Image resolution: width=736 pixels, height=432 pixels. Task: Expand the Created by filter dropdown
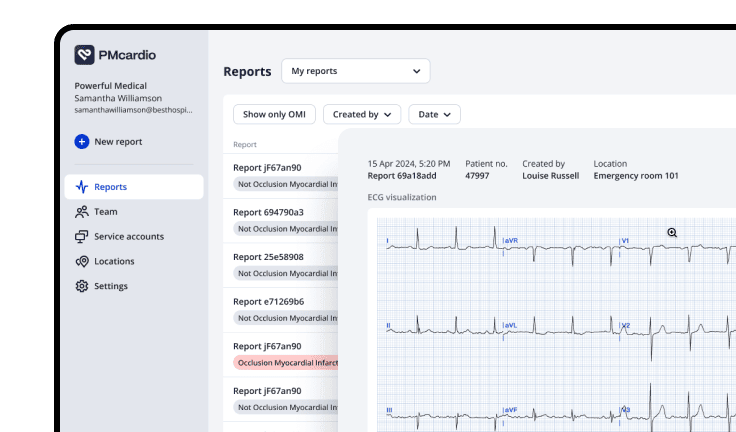coord(361,115)
